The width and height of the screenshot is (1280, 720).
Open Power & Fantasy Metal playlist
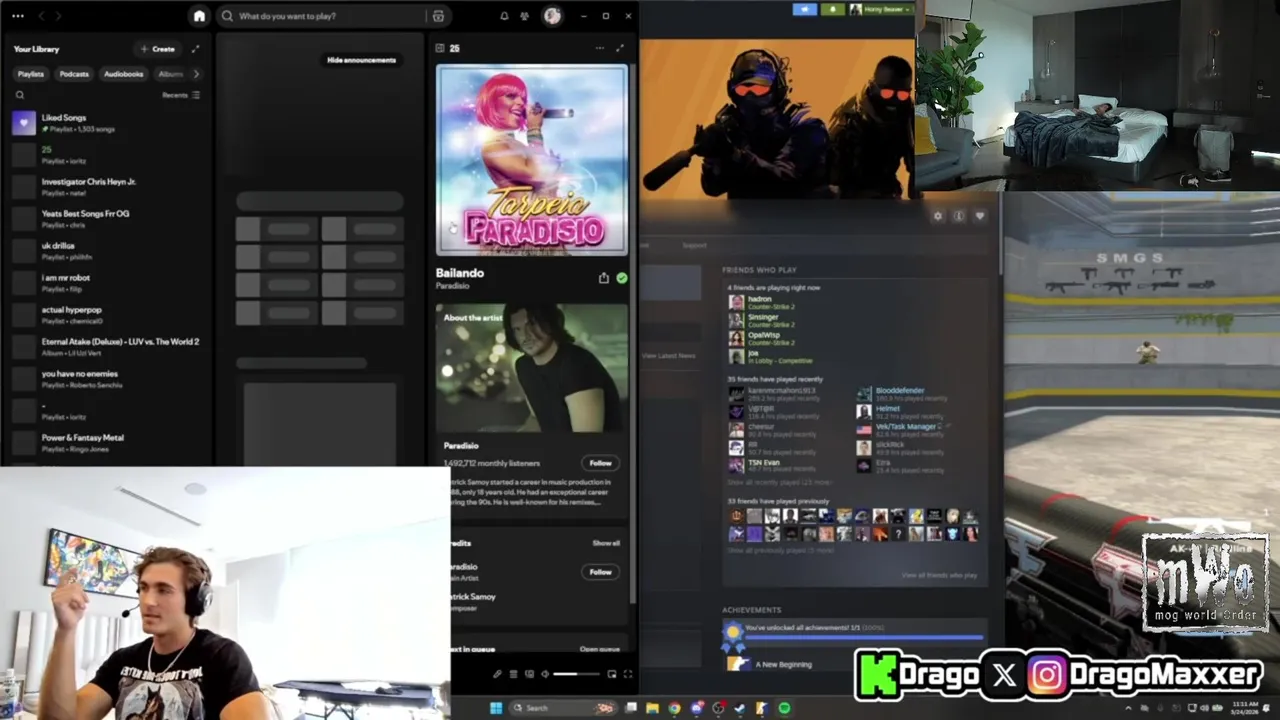[106, 443]
